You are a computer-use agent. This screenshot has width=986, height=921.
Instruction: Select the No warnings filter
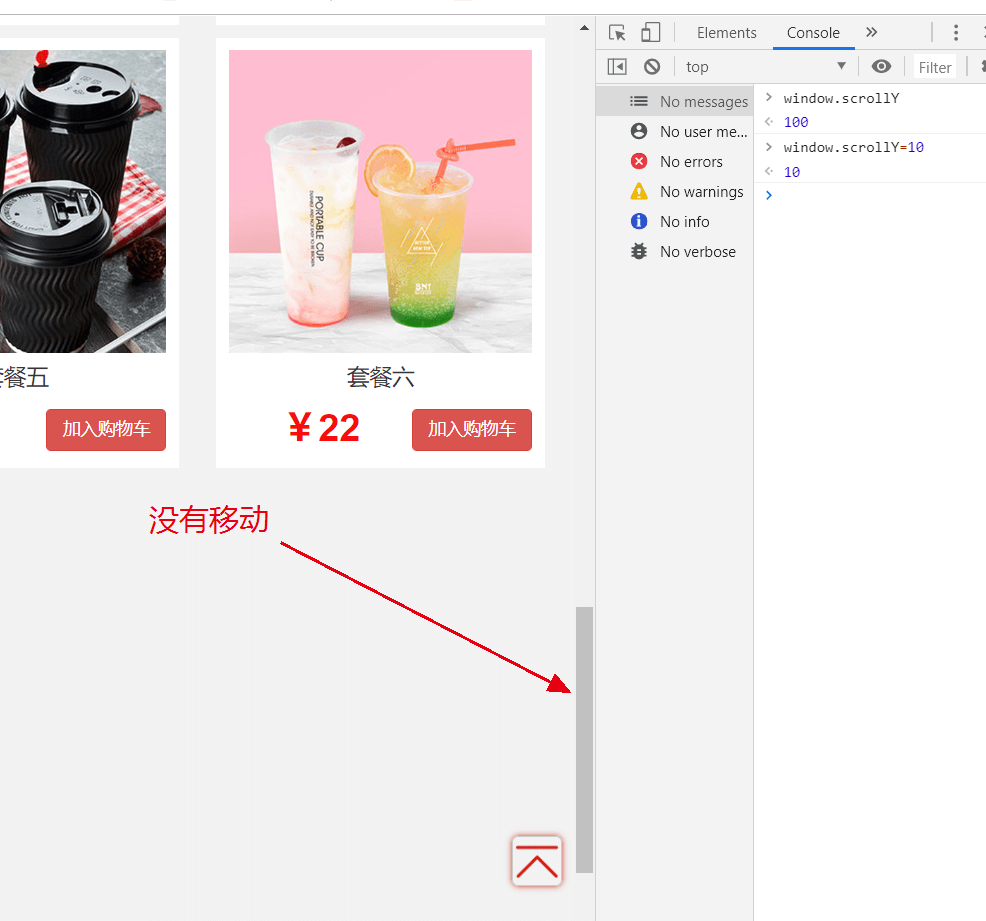pyautogui.click(x=700, y=192)
